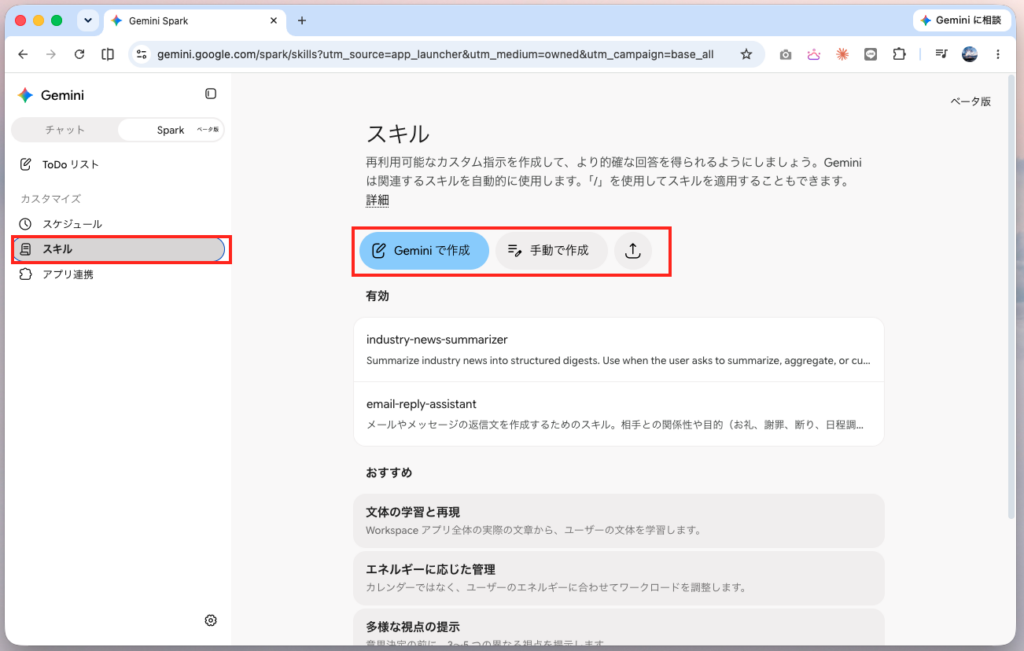Click the browser back arrow
Screen dimensions: 1024x651
[23, 54]
